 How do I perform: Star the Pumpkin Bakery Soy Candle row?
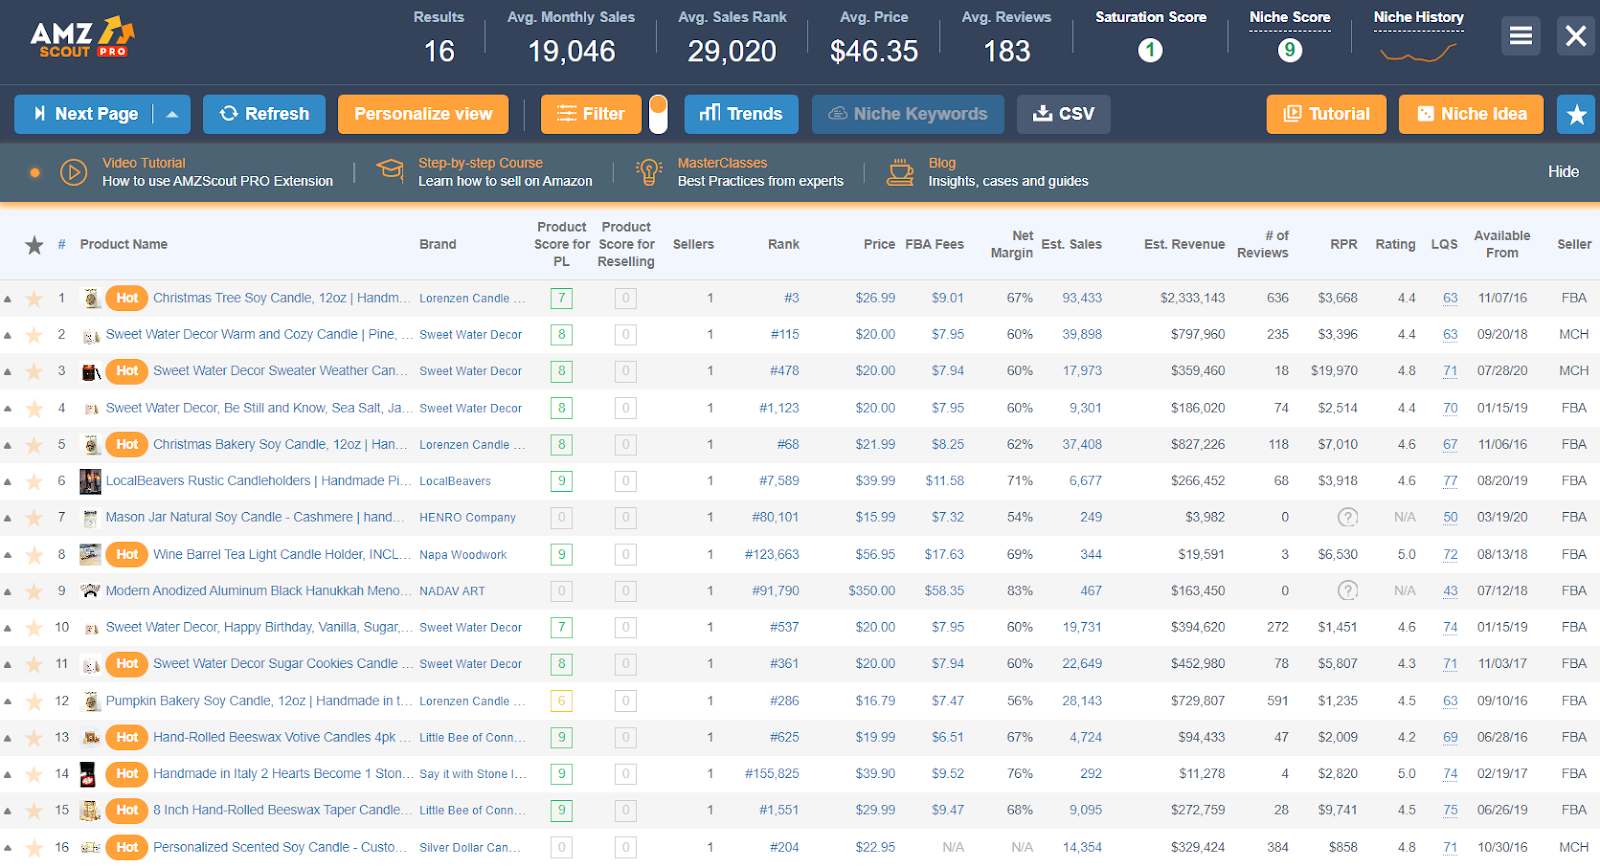point(34,701)
